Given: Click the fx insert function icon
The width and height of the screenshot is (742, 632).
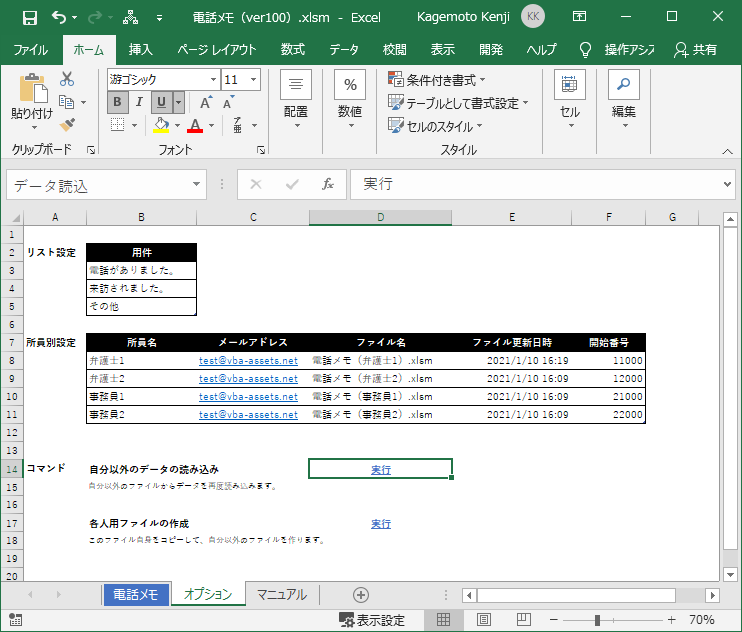Looking at the screenshot, I should point(327,184).
